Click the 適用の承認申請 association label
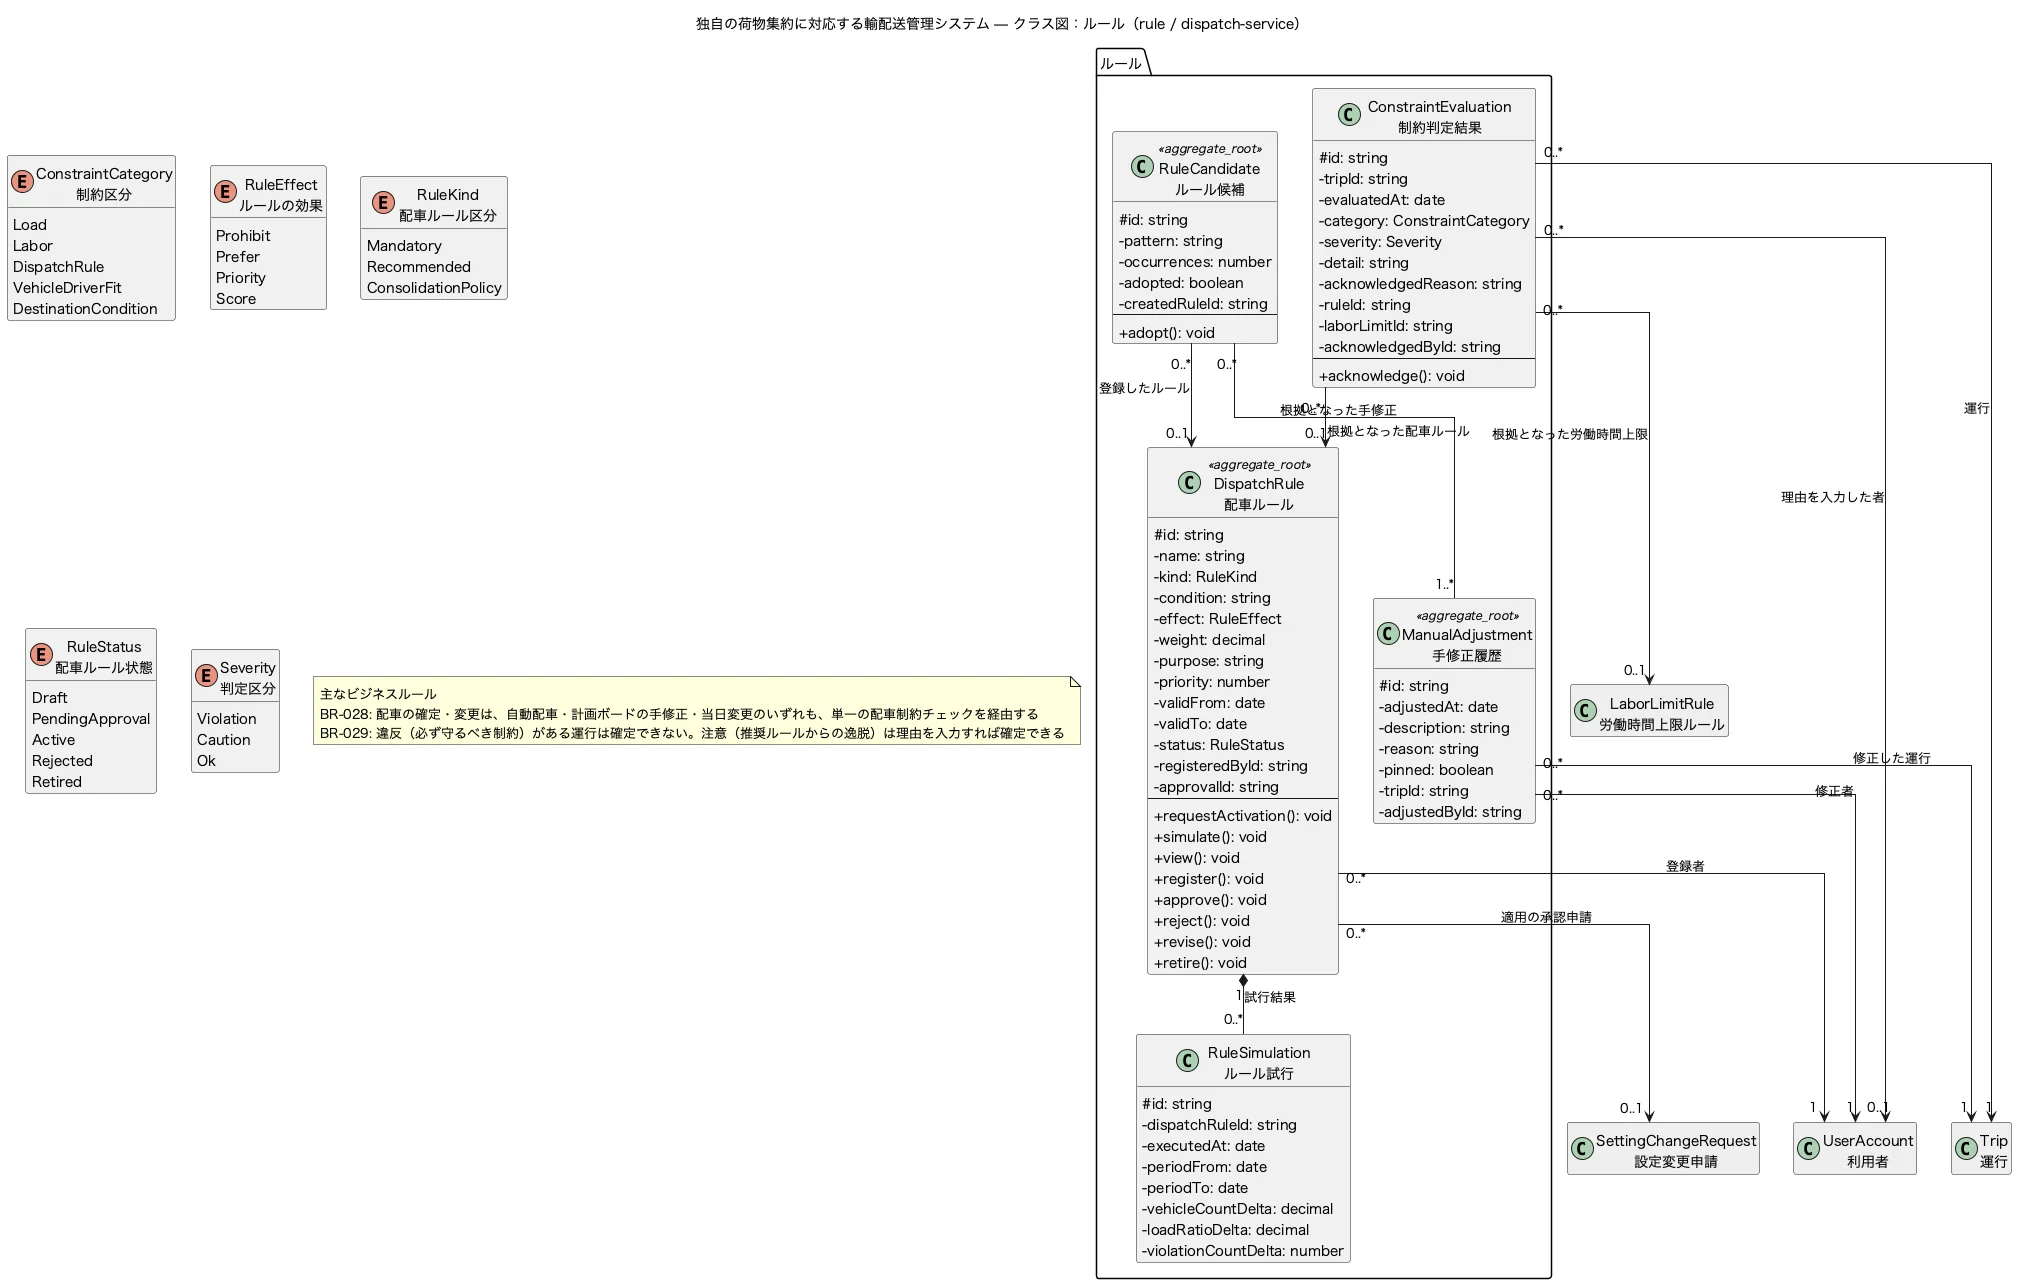2017x1284 pixels. [x=1546, y=917]
